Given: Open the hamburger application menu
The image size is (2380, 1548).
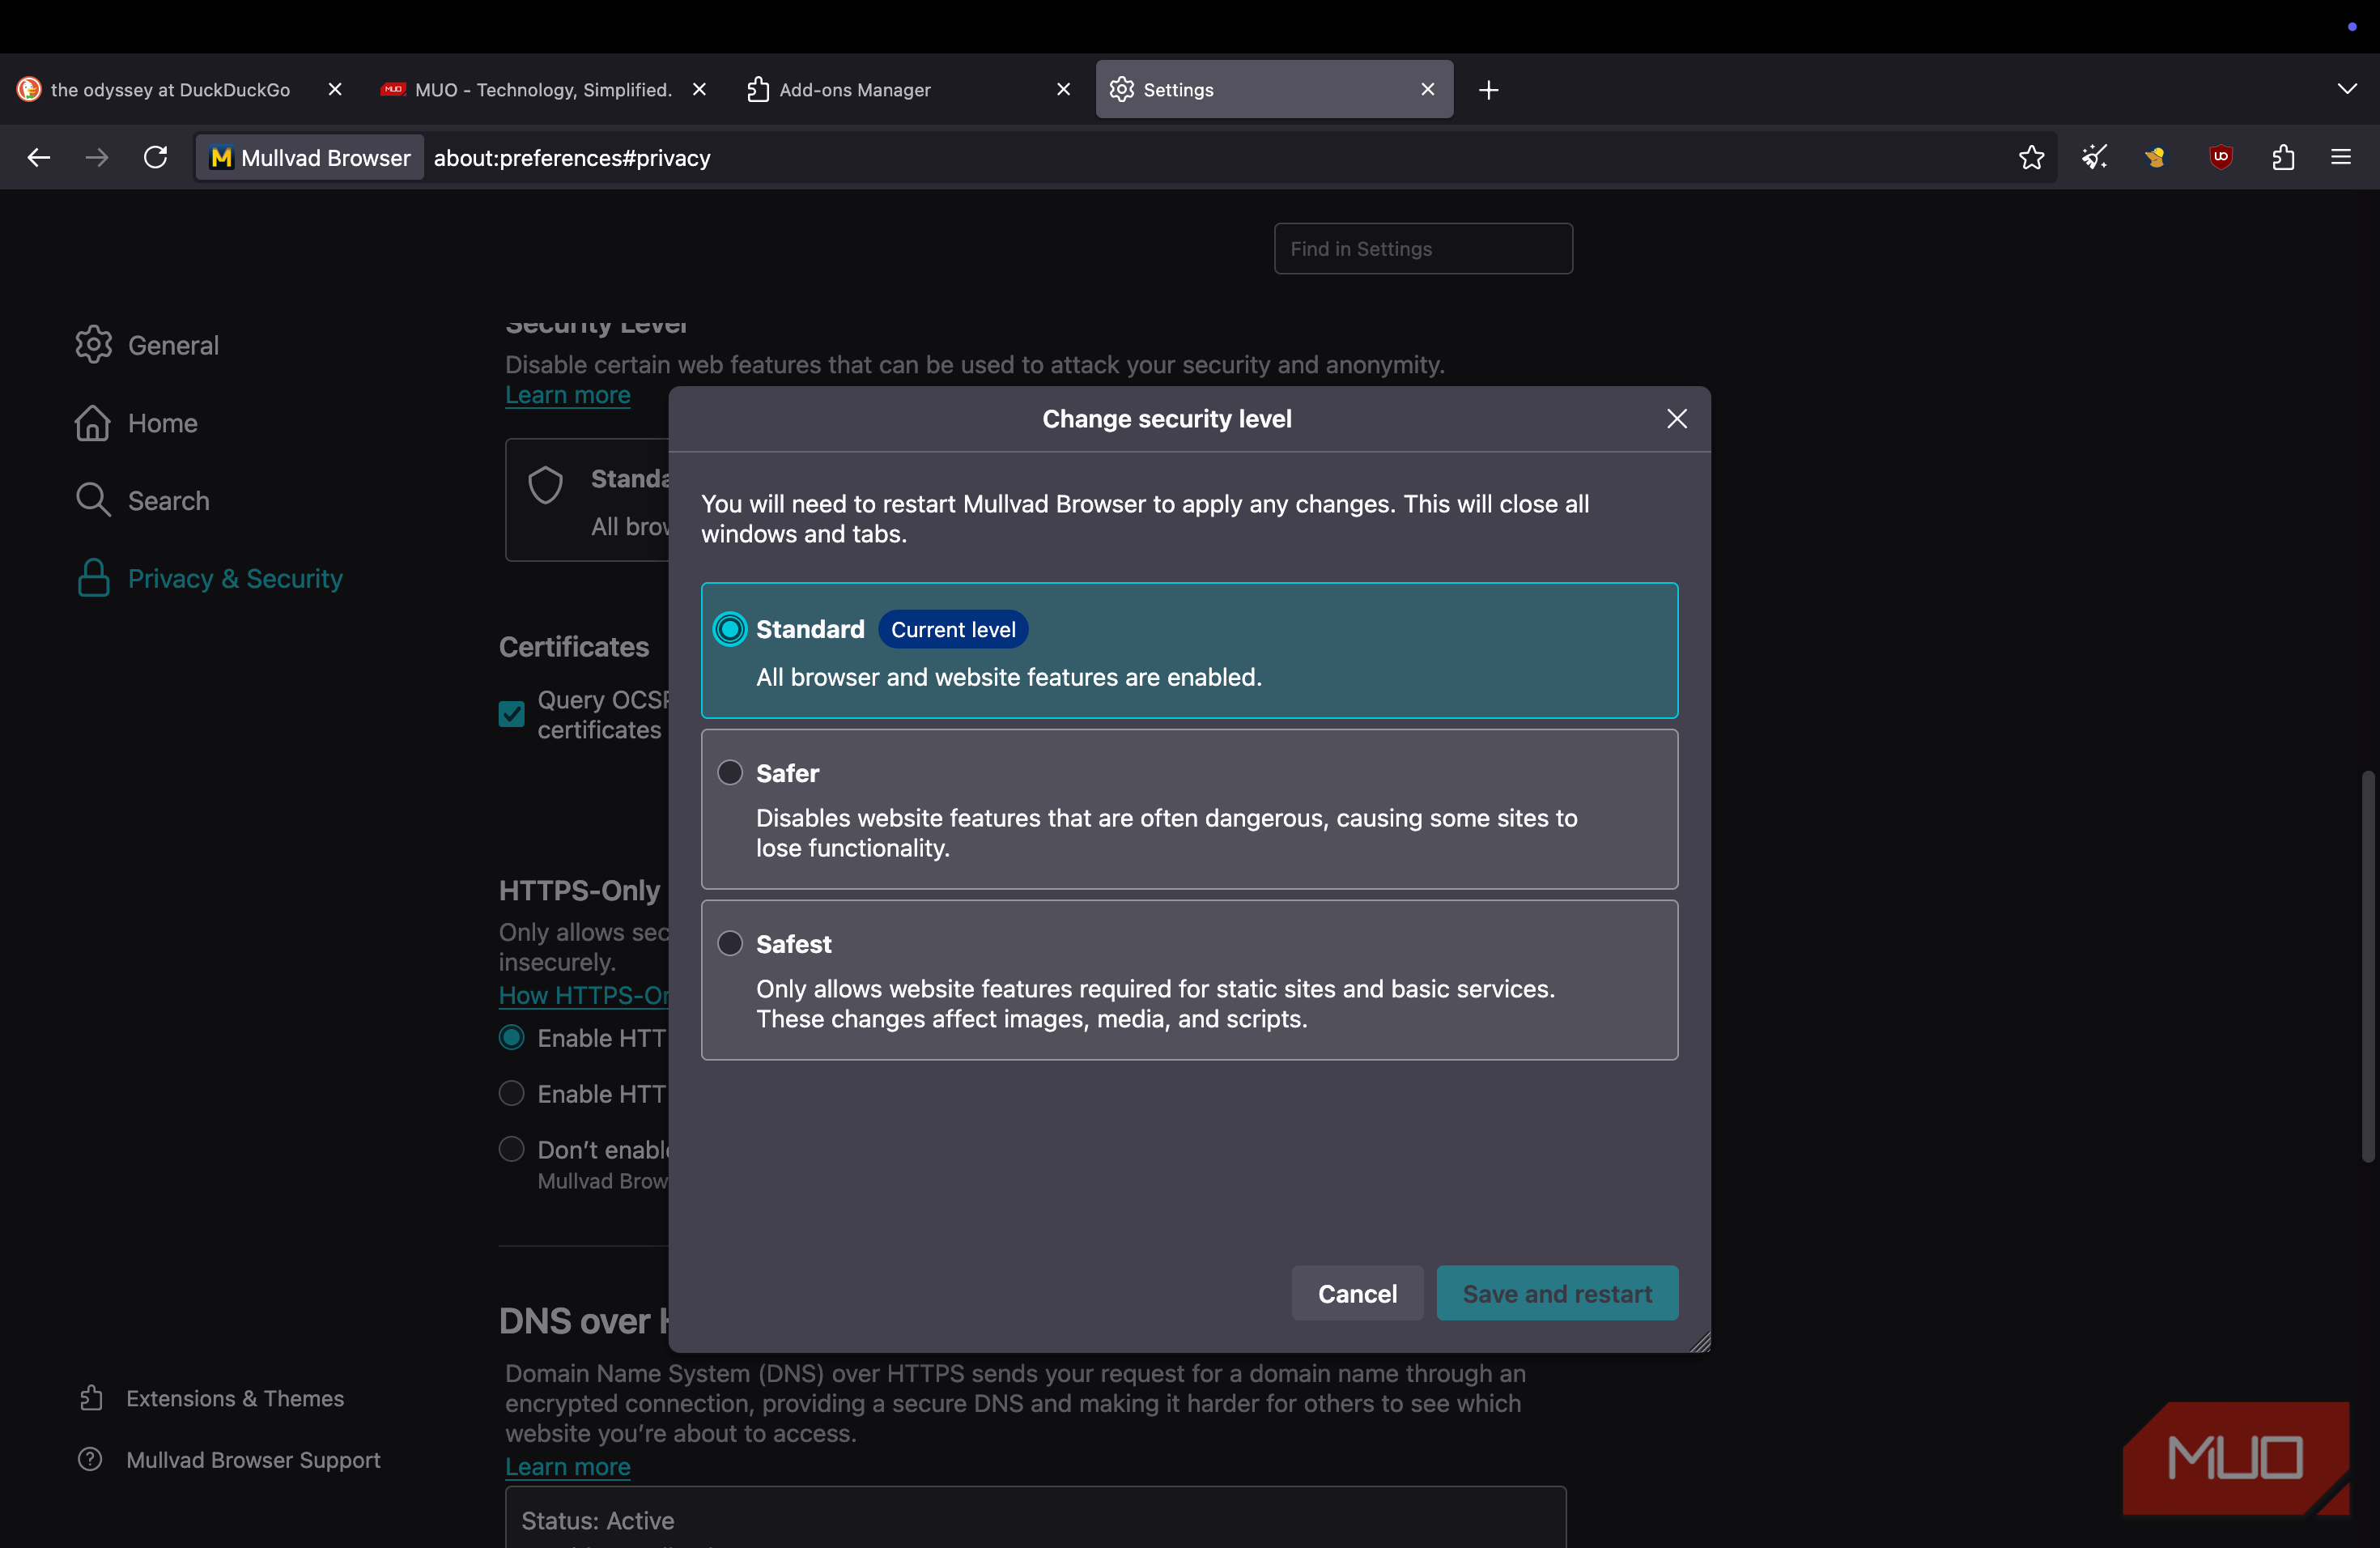Looking at the screenshot, I should pos(2341,157).
